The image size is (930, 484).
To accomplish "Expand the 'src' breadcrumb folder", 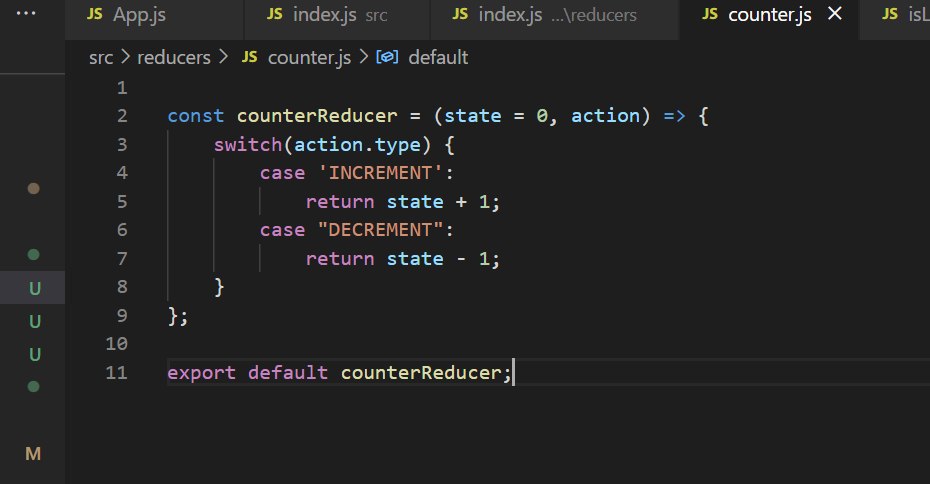I will coord(100,58).
